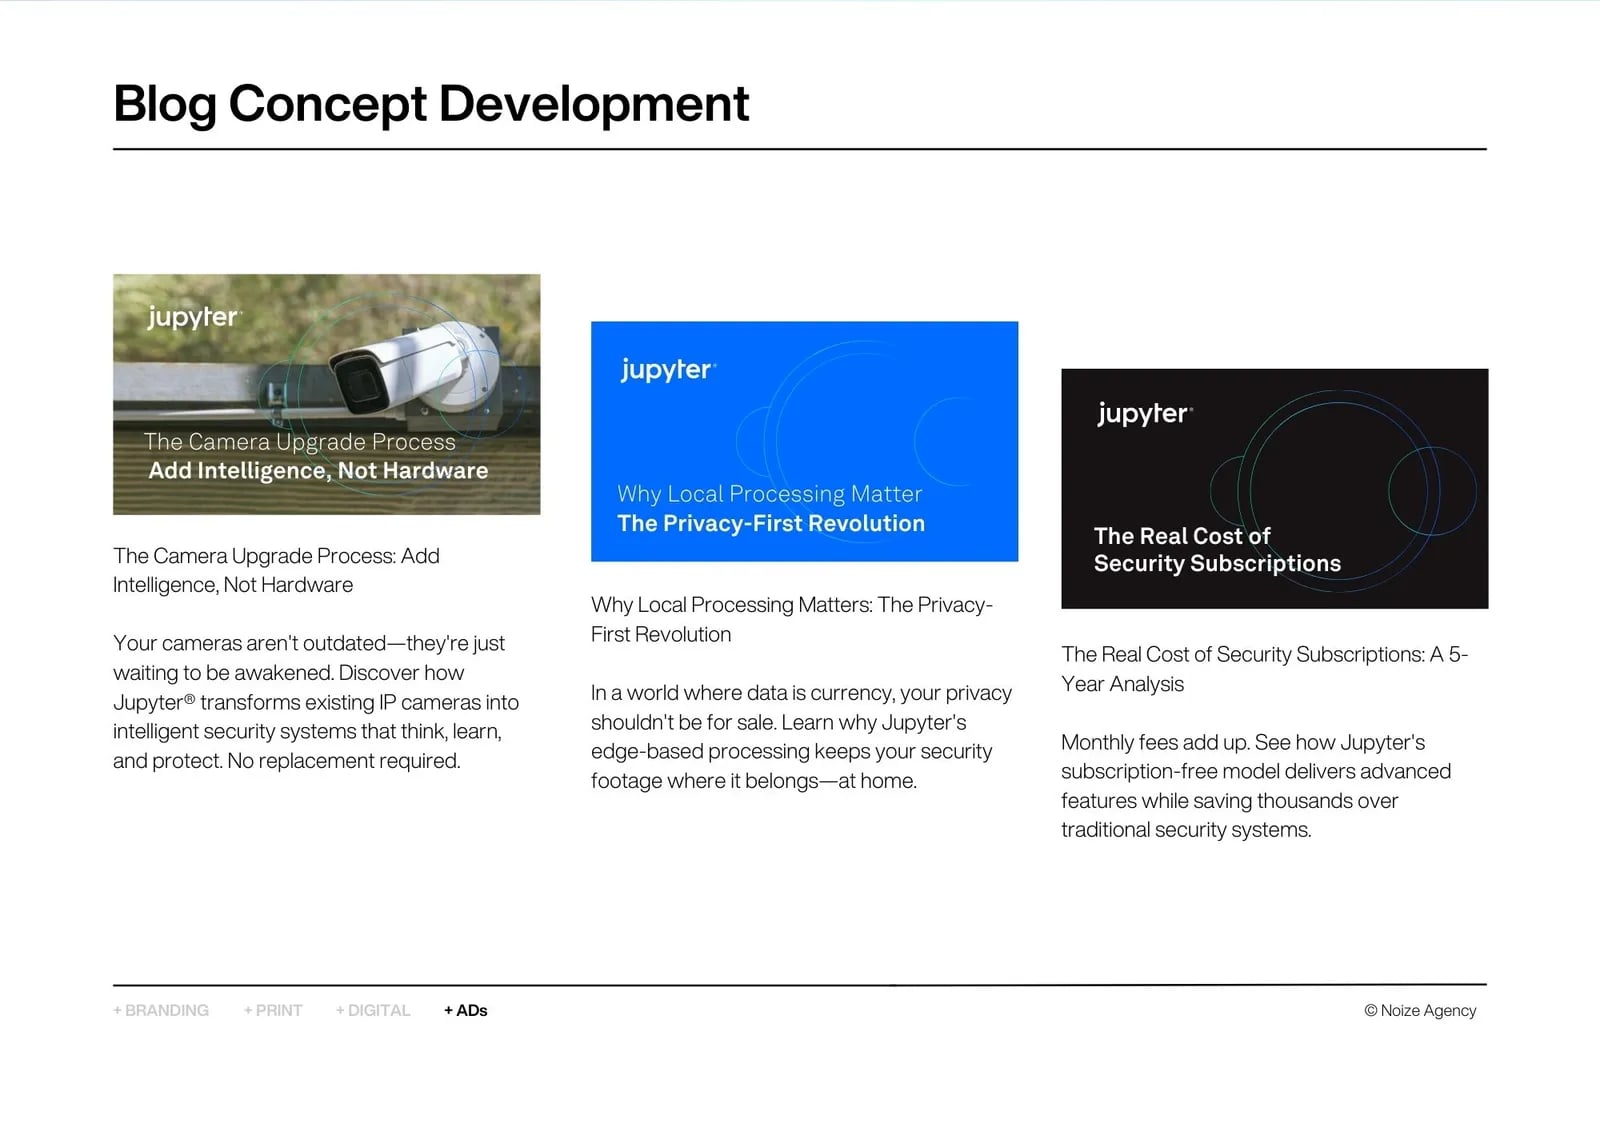
Task: Select the "data is currency" paragraph
Action: pyautogui.click(x=801, y=737)
